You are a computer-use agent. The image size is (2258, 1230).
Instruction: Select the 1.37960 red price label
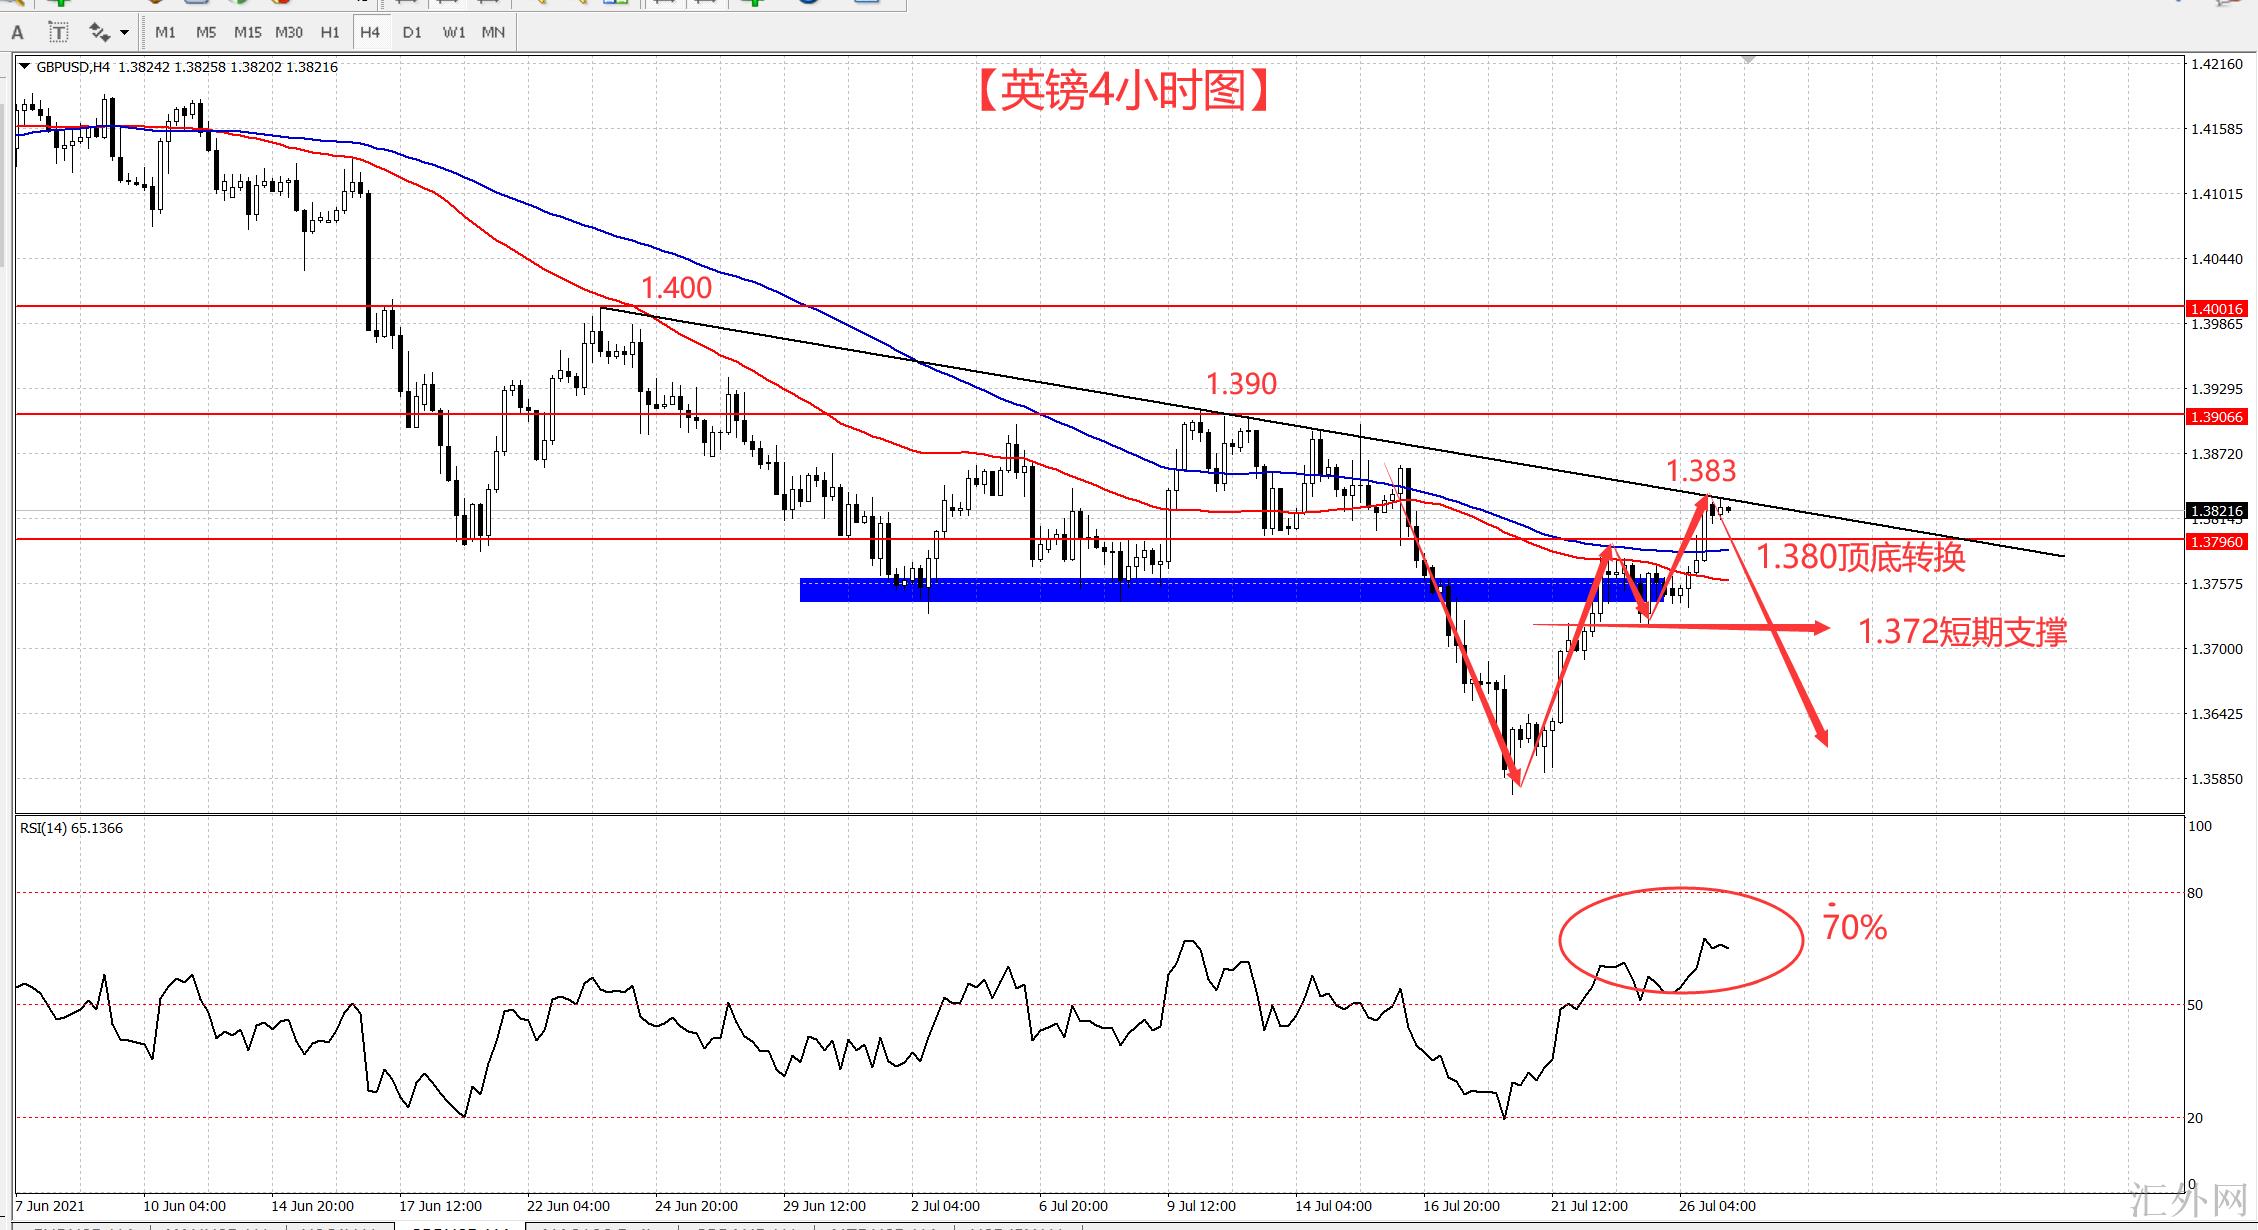tap(2216, 542)
